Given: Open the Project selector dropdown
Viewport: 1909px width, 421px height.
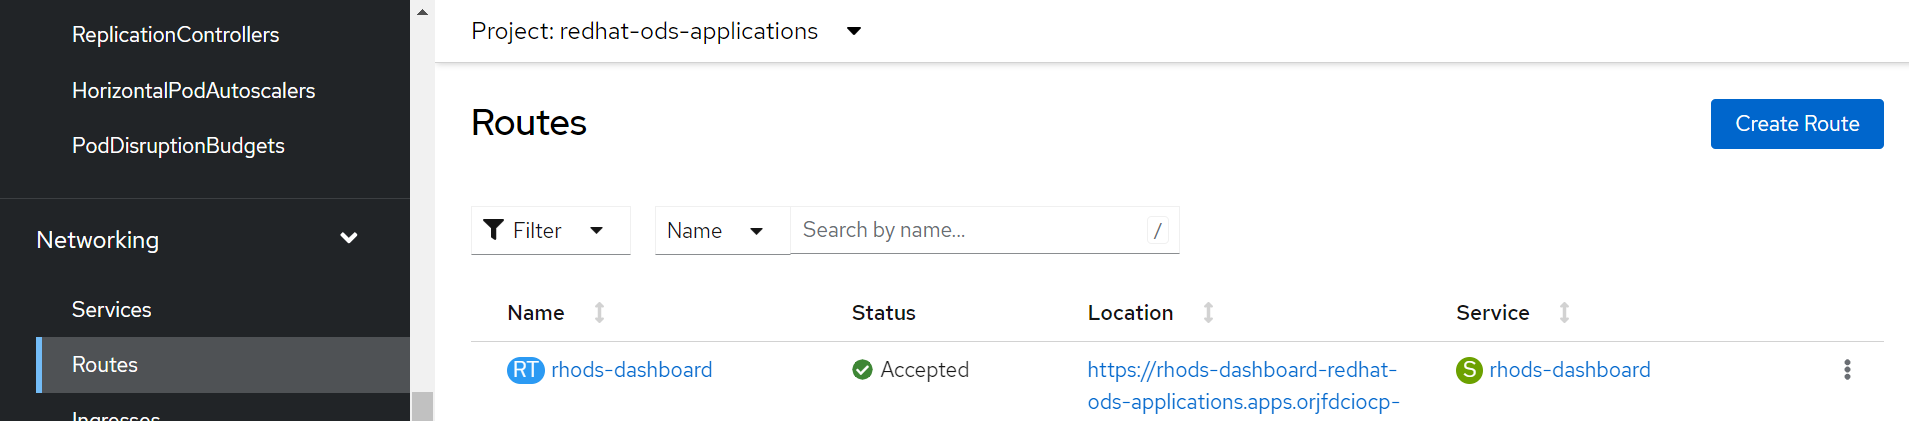Looking at the screenshot, I should (x=854, y=31).
